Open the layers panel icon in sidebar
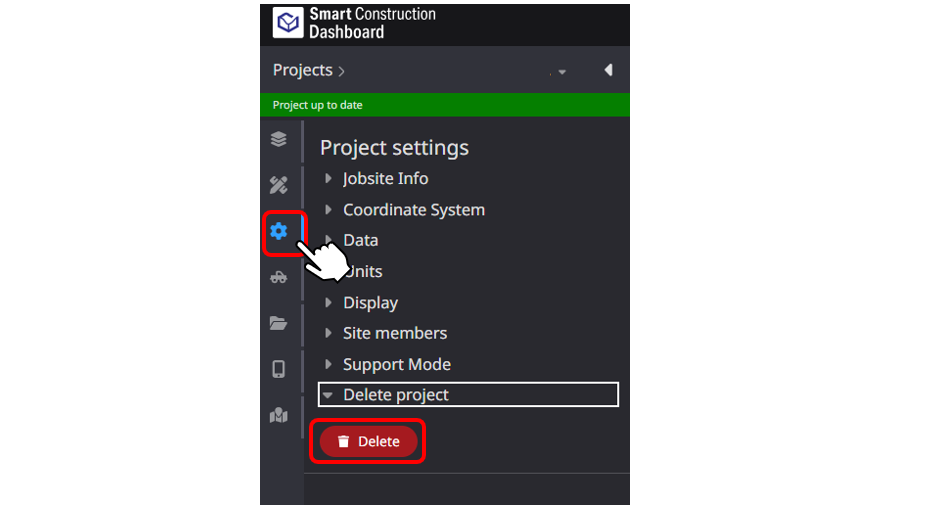Image resolution: width=941 pixels, height=509 pixels. 278,139
